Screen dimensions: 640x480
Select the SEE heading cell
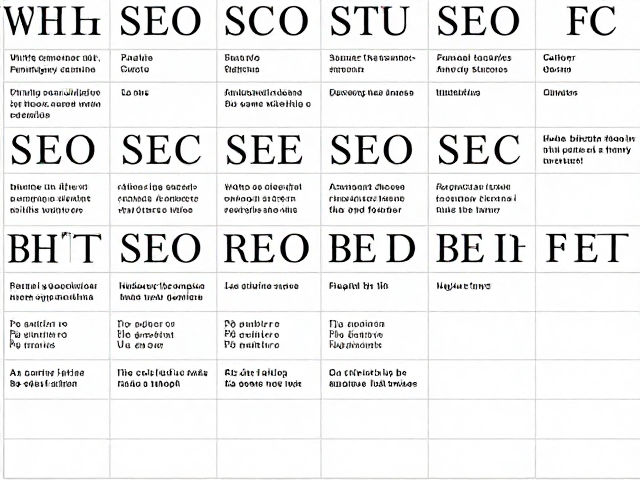click(269, 150)
